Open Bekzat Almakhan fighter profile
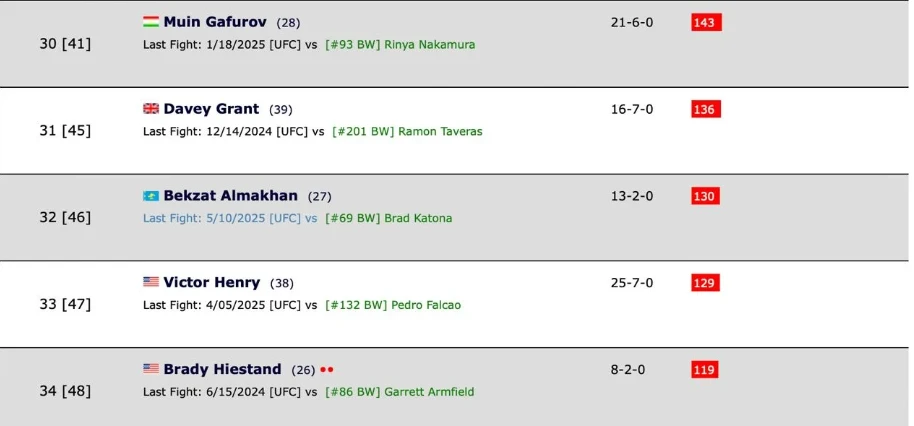Image resolution: width=914 pixels, height=426 pixels. [230, 195]
